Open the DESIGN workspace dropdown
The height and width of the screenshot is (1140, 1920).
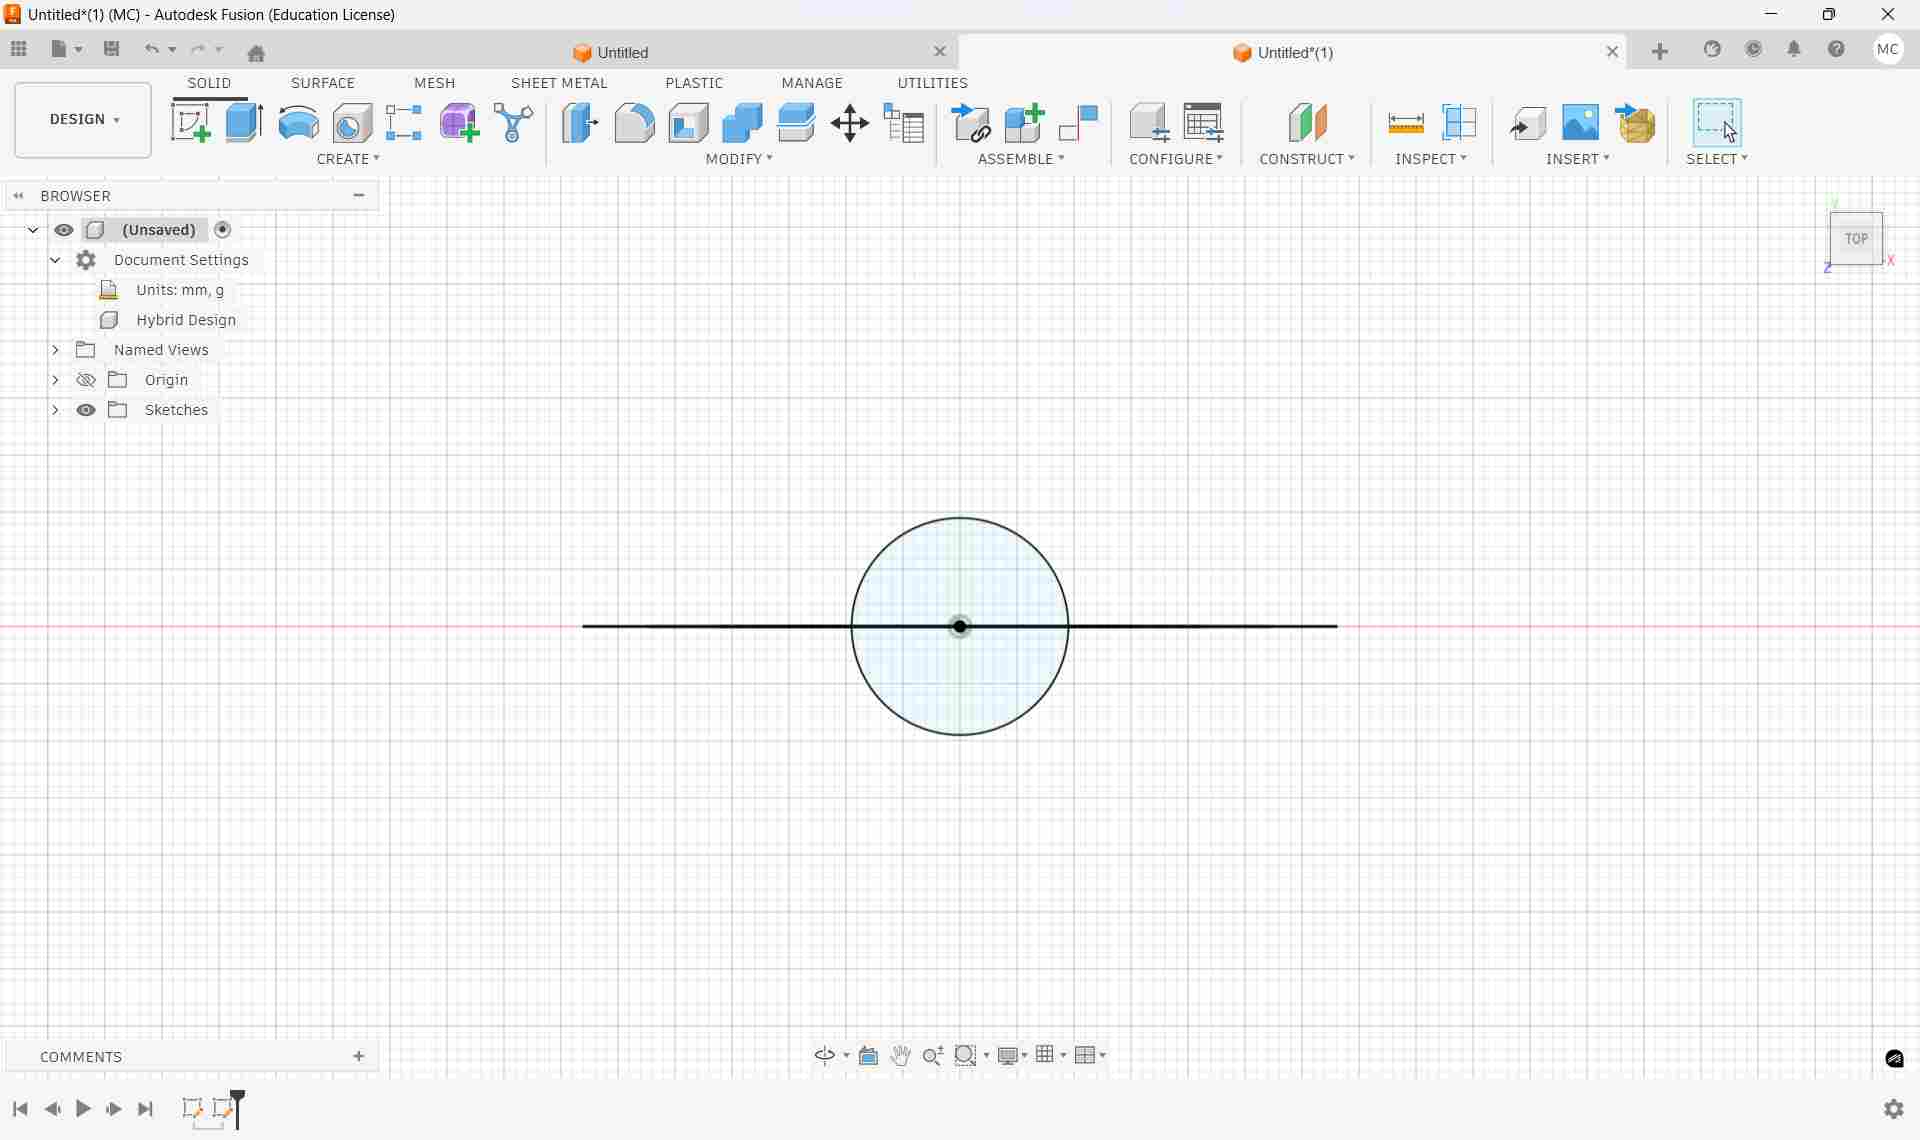click(x=83, y=120)
